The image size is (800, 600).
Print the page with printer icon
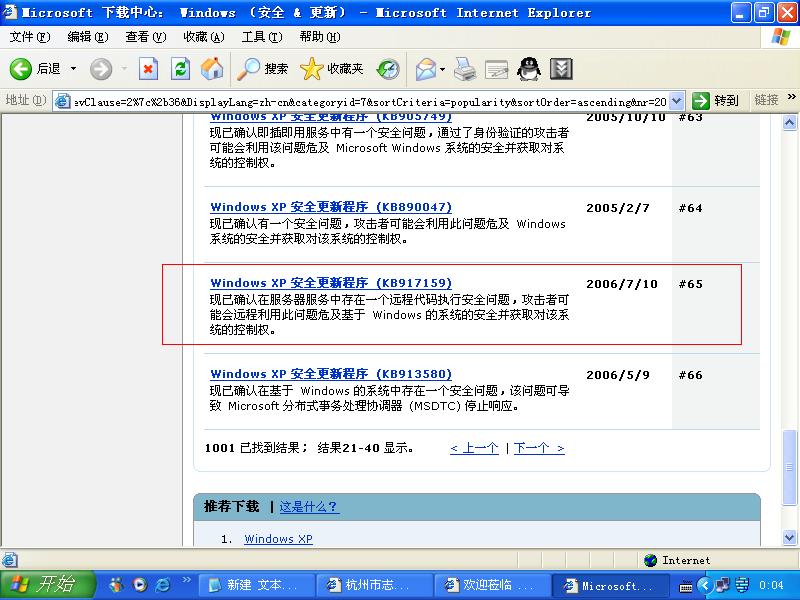(465, 69)
